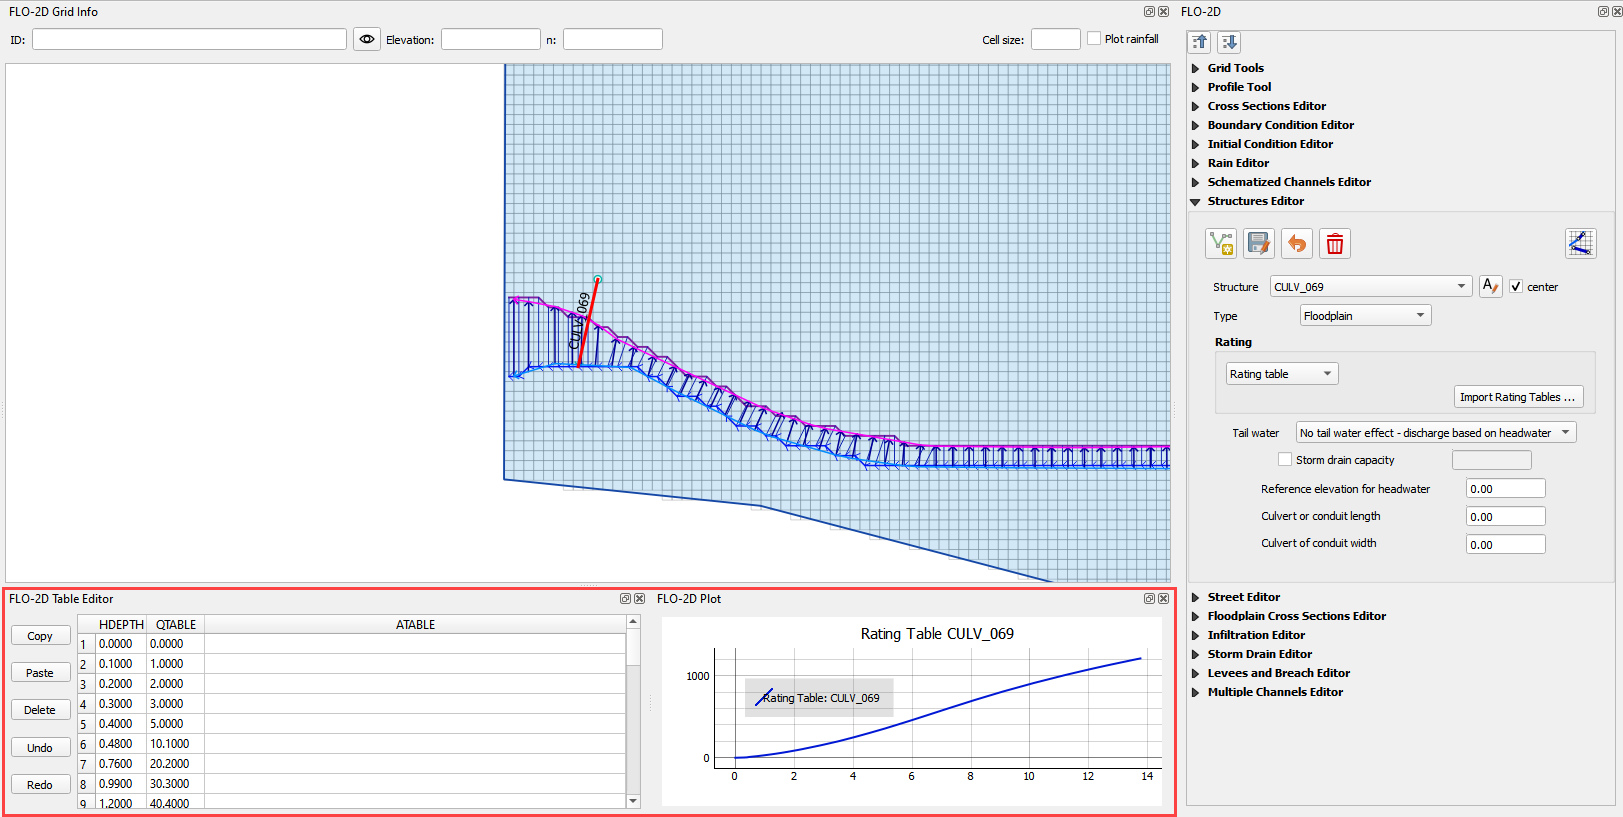The height and width of the screenshot is (817, 1623).
Task: Revert structure changes with orange arrow
Action: pyautogui.click(x=1297, y=244)
